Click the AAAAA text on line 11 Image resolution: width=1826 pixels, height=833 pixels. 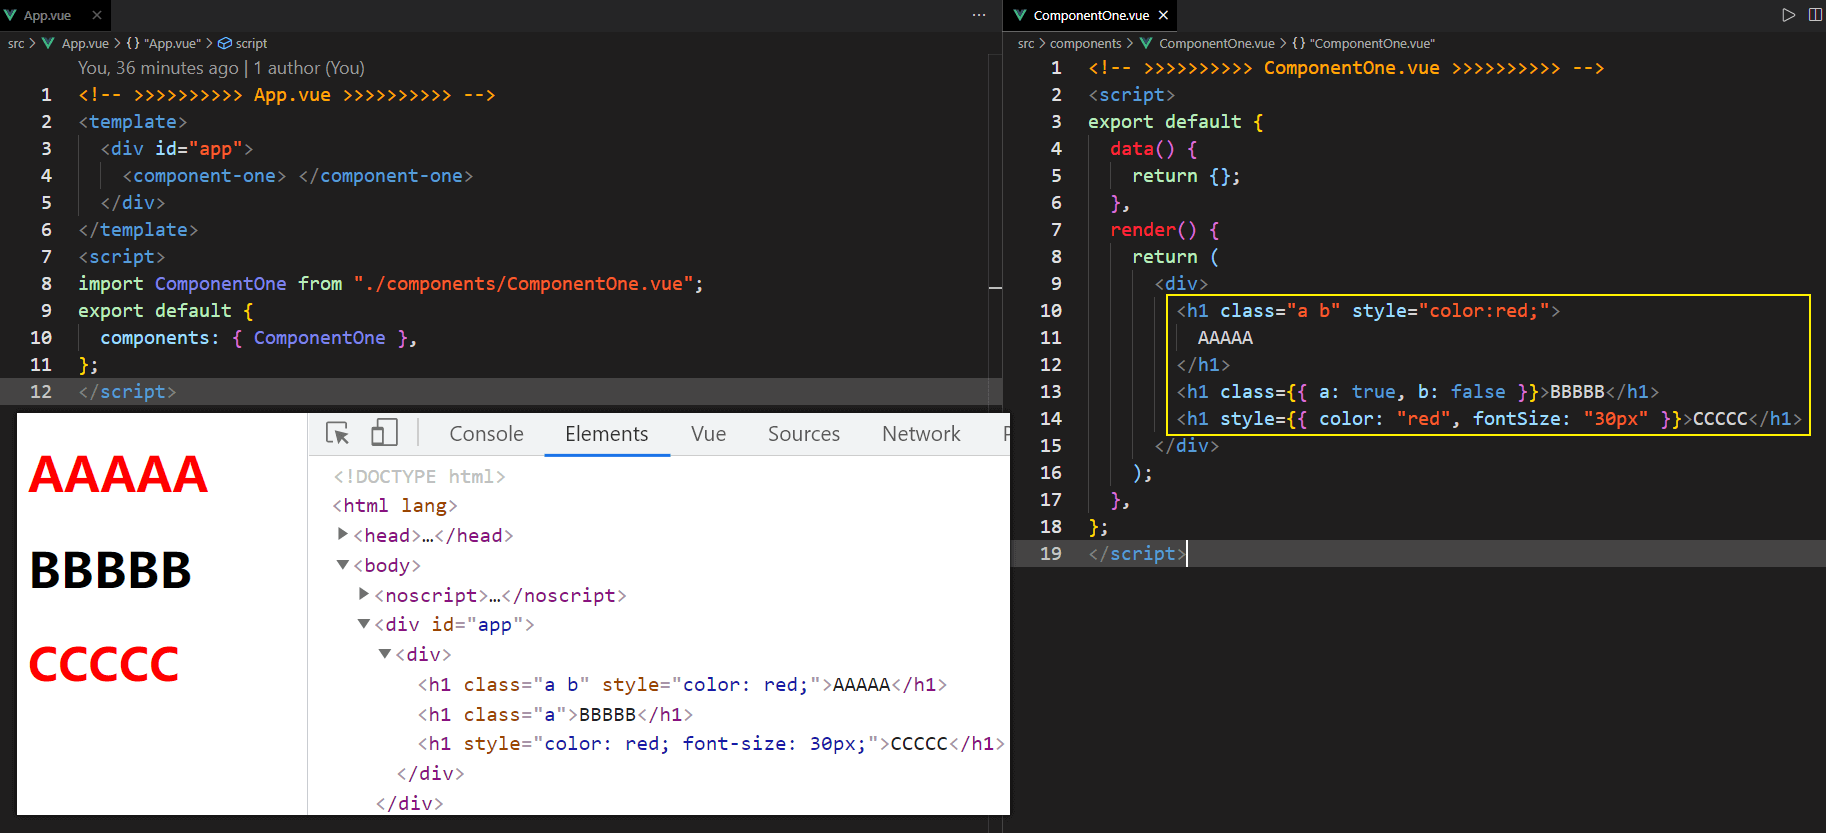pos(1225,338)
